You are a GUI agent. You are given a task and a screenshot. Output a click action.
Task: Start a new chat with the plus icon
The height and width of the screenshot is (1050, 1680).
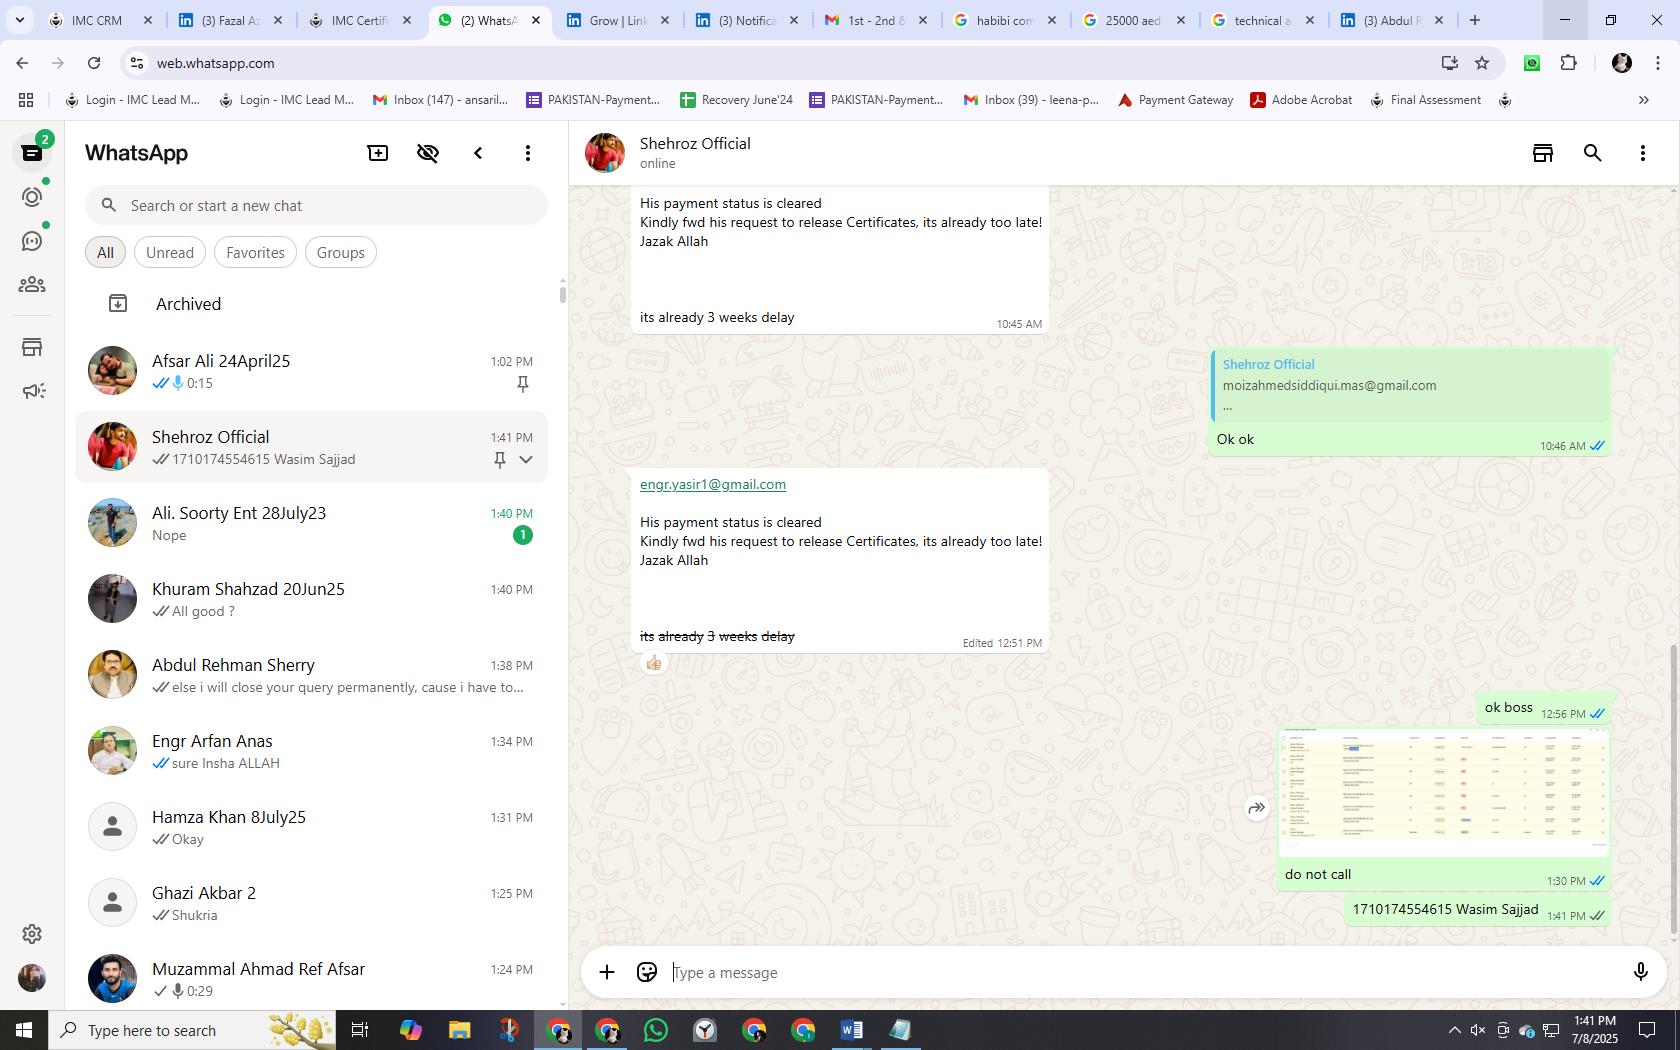pos(378,153)
